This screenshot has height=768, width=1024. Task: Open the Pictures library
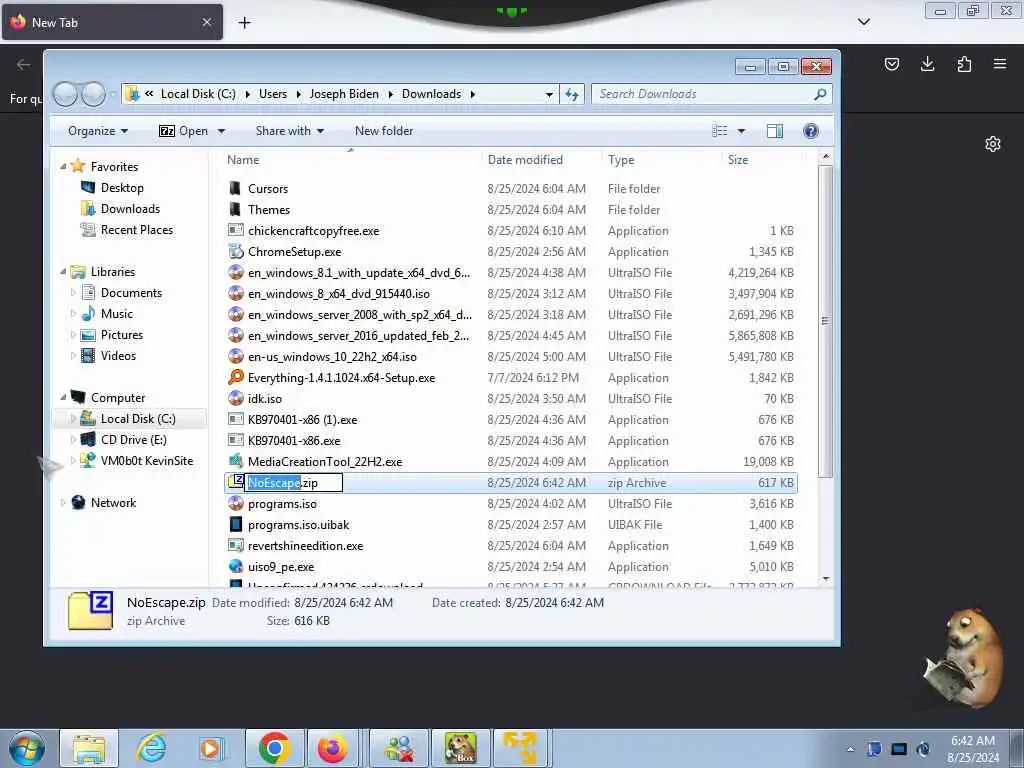pos(121,335)
